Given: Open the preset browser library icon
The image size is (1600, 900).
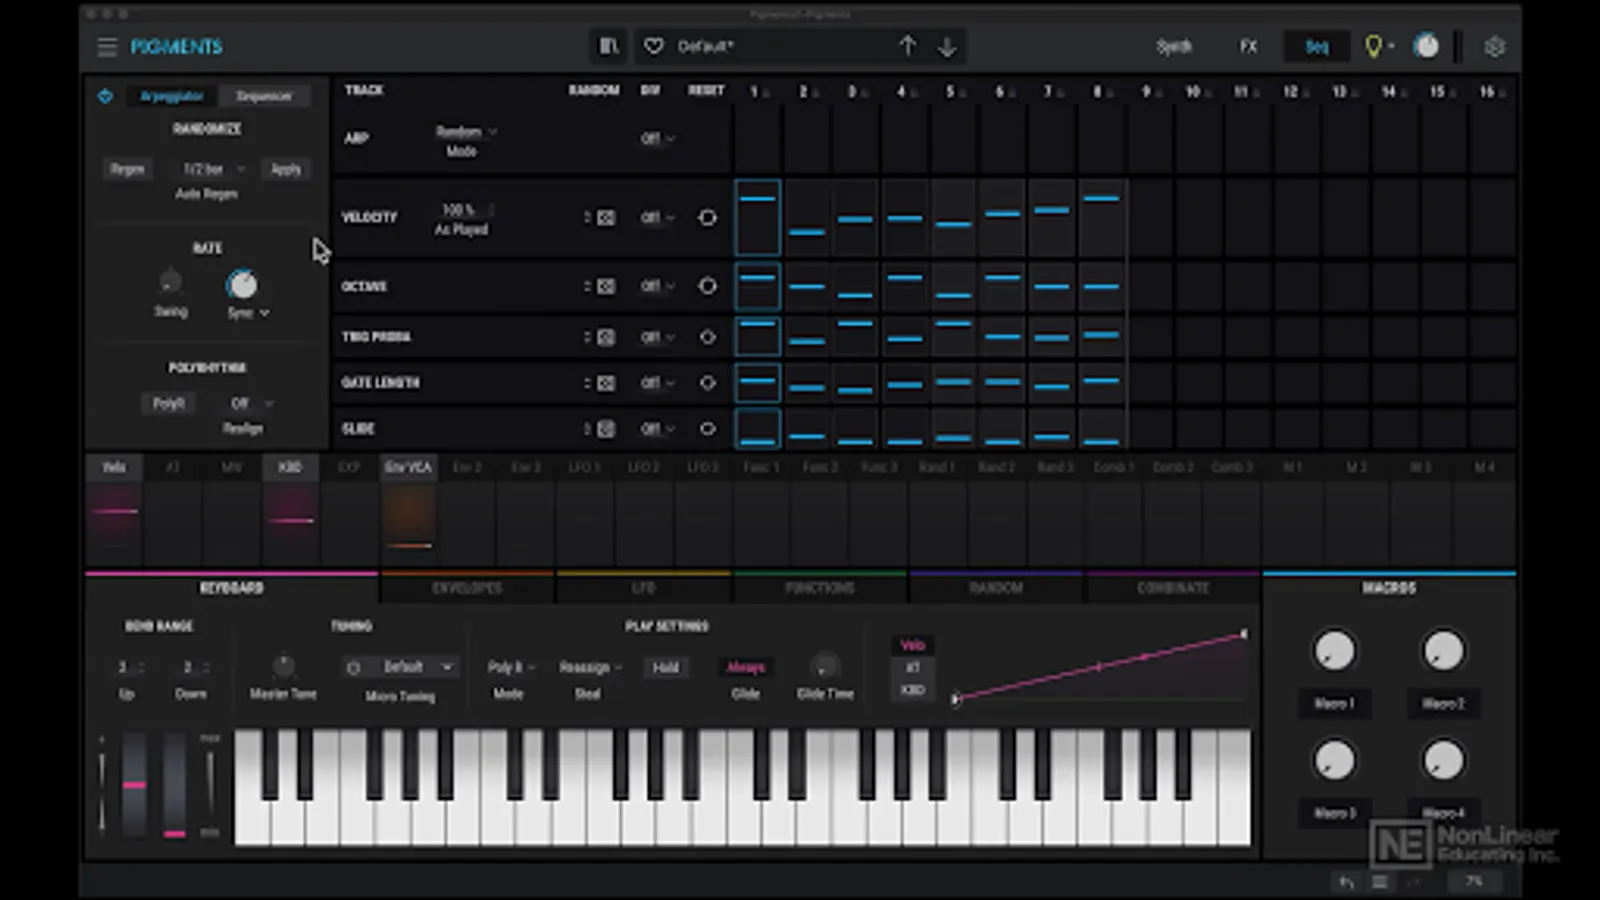Looking at the screenshot, I should (x=608, y=46).
